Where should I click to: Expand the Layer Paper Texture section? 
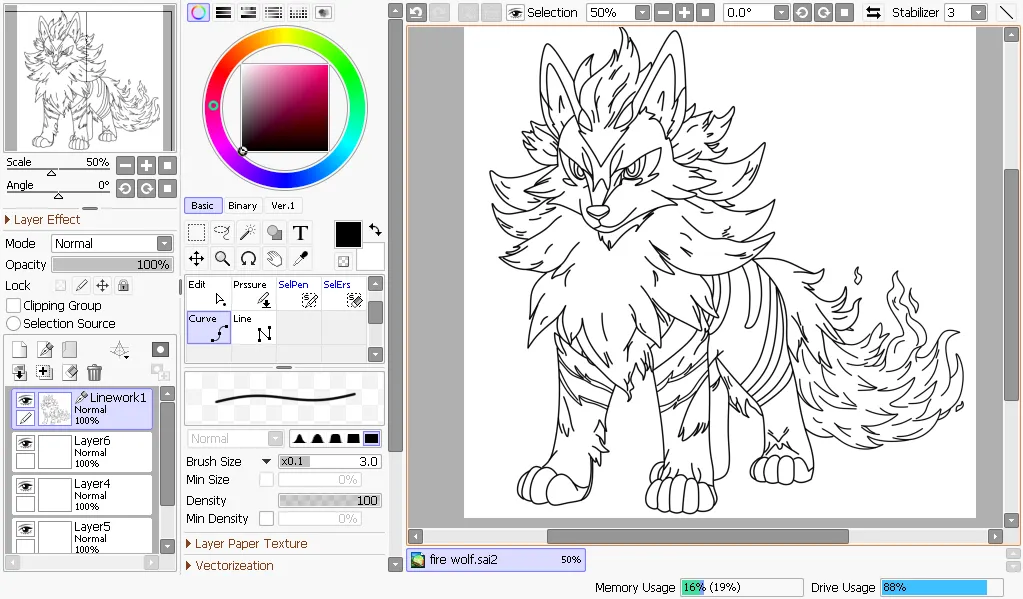click(x=247, y=544)
